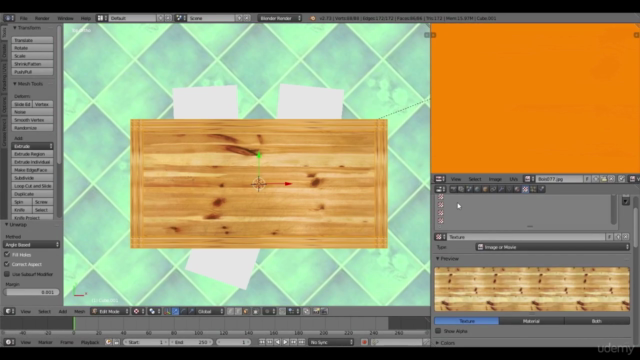
Task: Open the Mesh Data properties tab icon
Action: click(509, 189)
